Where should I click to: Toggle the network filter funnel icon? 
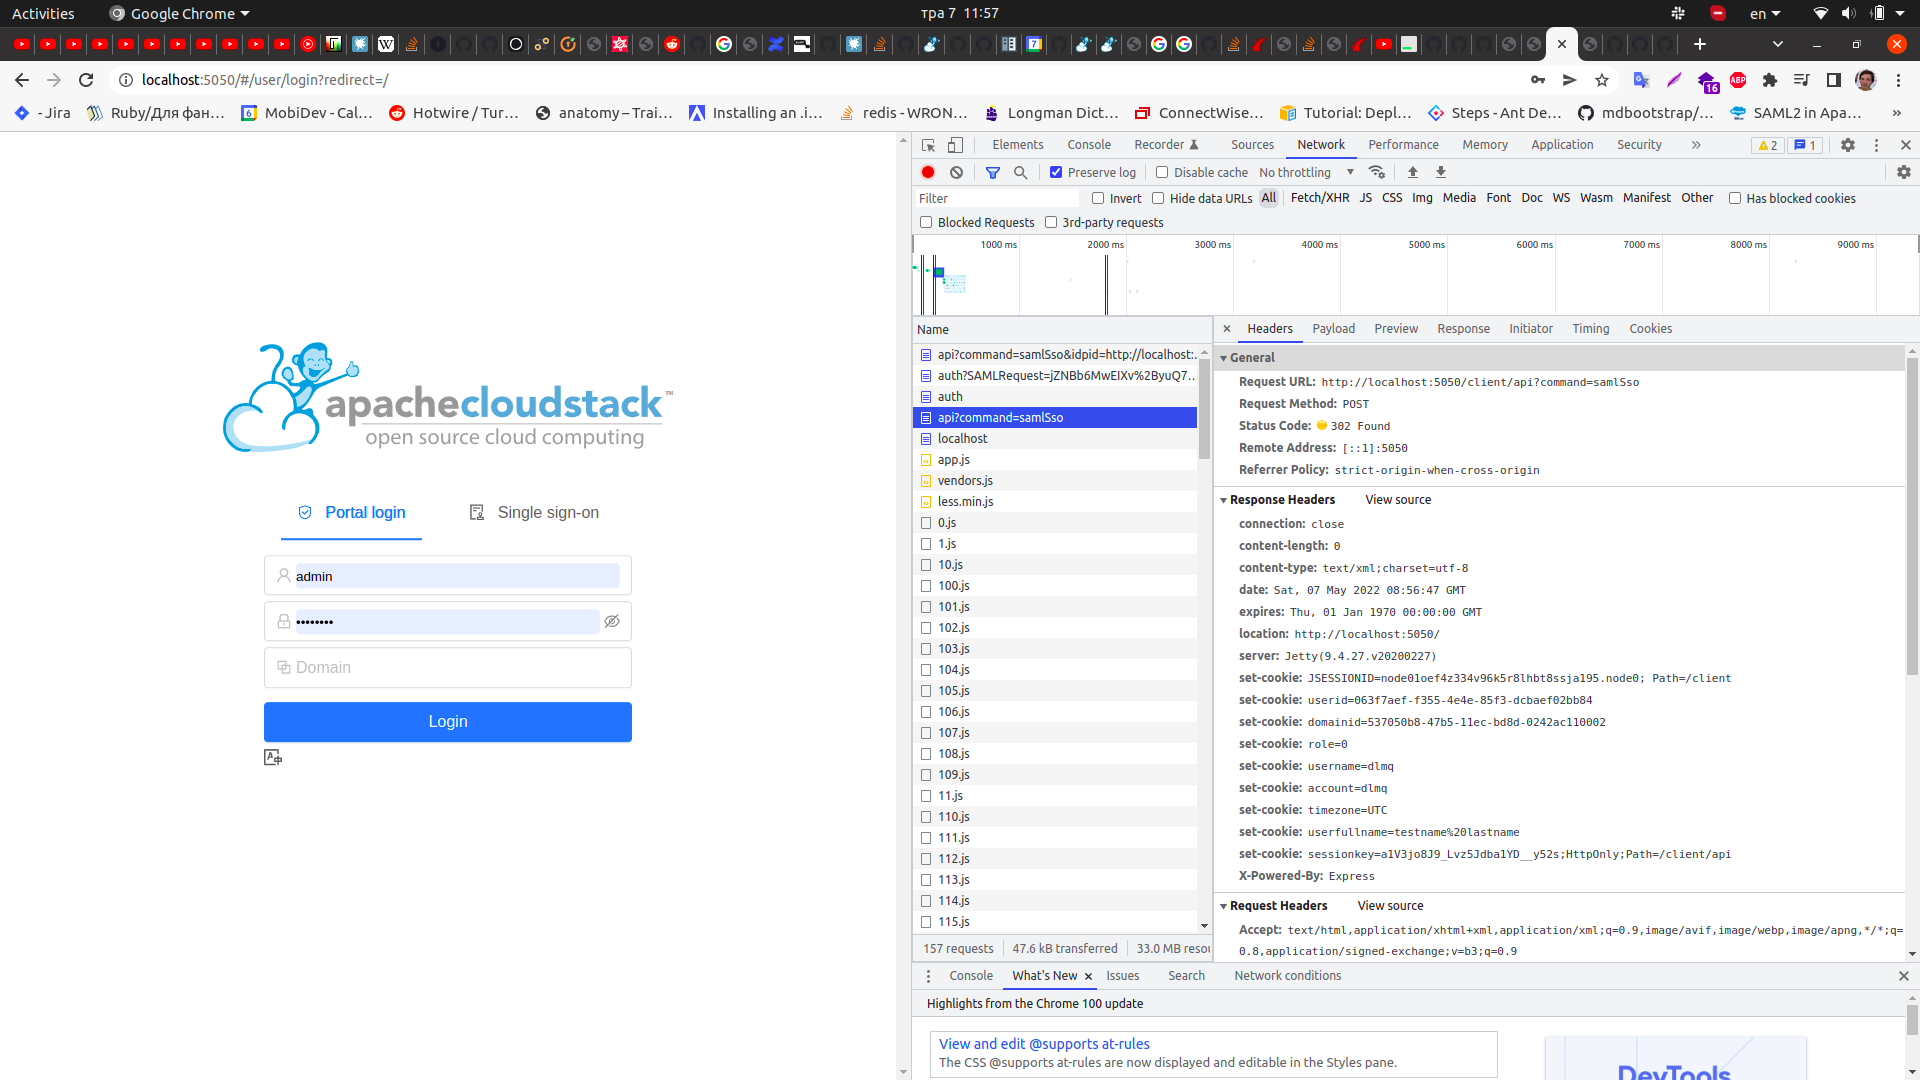992,172
